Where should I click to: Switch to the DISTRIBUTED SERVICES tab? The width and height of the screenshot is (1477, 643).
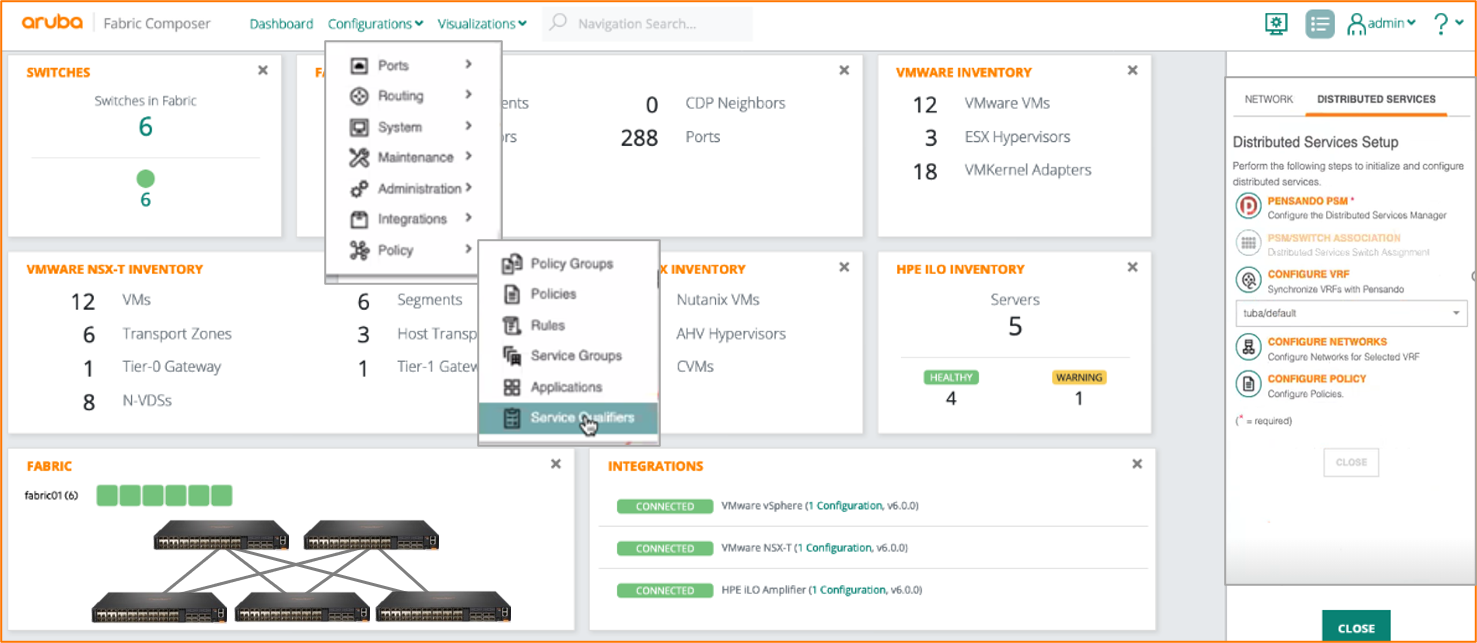click(x=1376, y=100)
